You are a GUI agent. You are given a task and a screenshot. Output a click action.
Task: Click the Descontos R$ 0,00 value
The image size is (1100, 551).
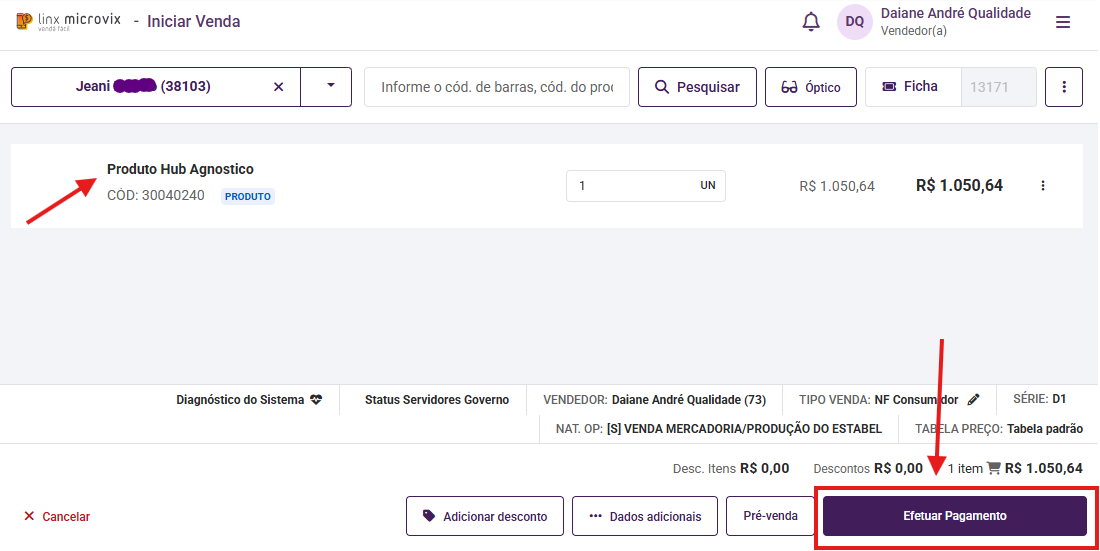coord(899,468)
